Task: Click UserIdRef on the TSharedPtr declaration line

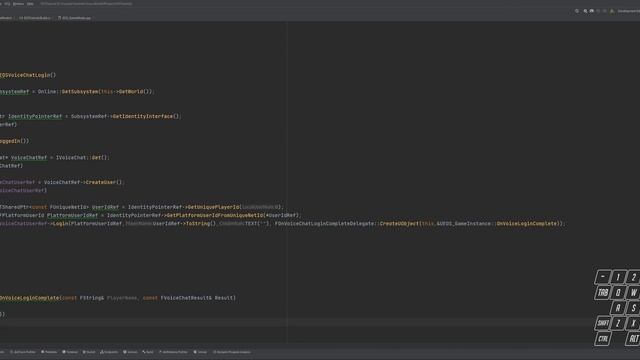Action: point(105,207)
